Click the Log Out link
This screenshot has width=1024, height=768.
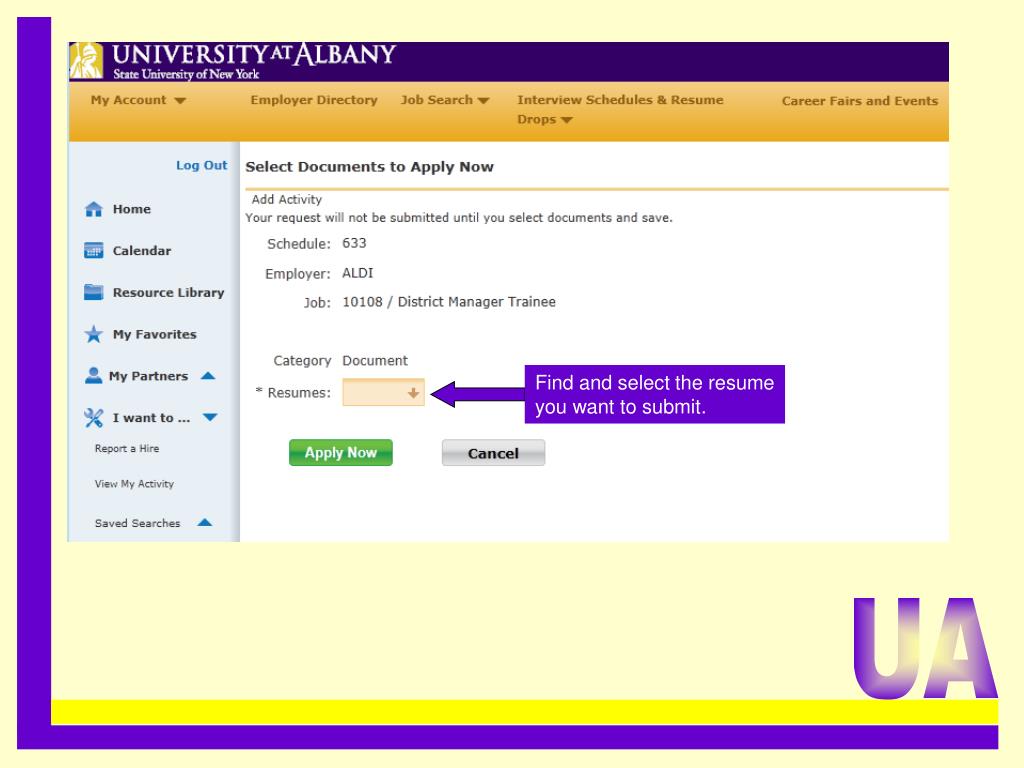pyautogui.click(x=201, y=165)
